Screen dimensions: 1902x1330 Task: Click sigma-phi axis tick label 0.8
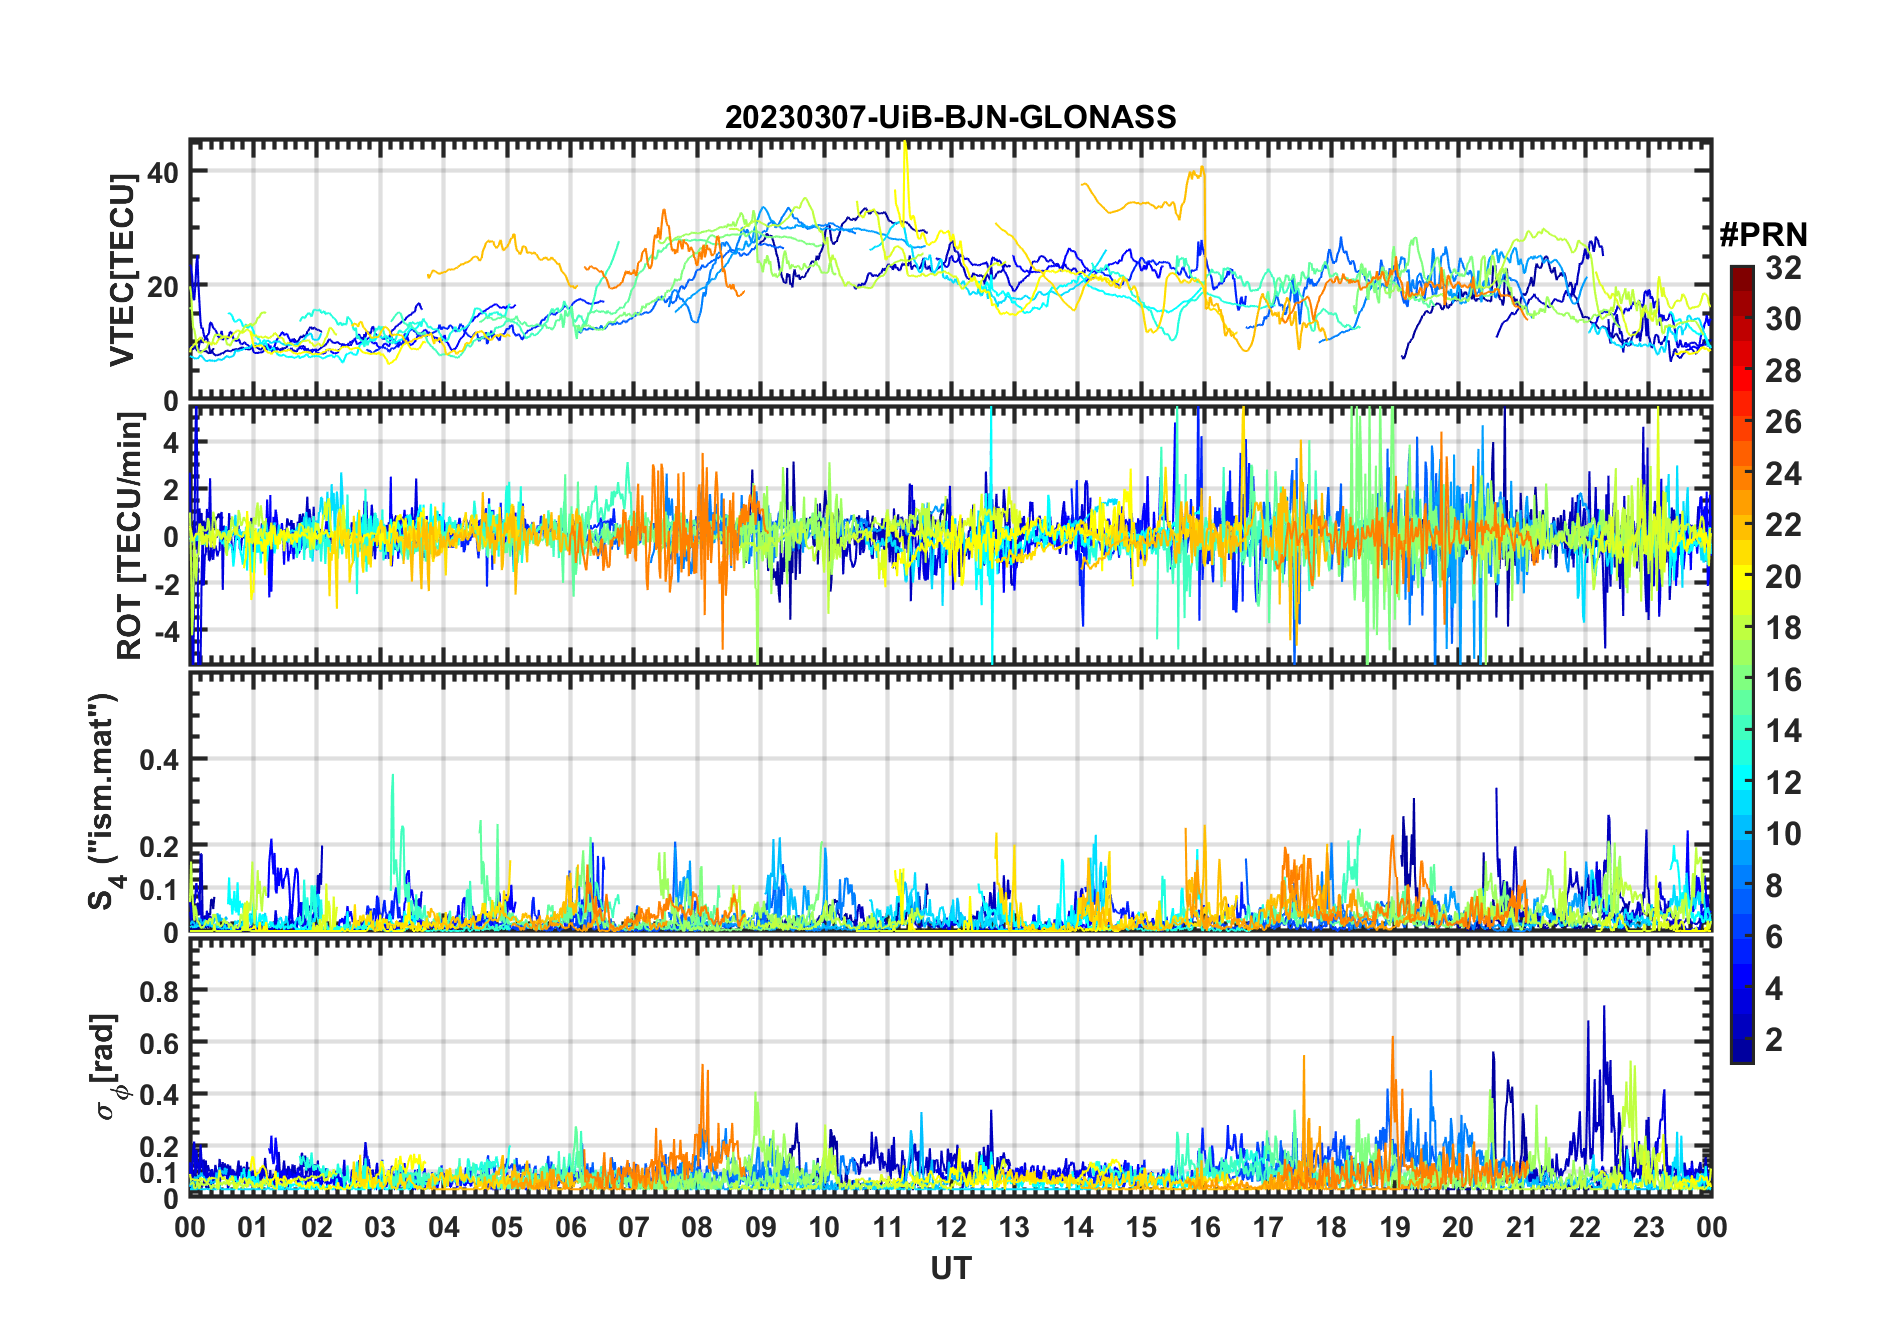coord(159,991)
